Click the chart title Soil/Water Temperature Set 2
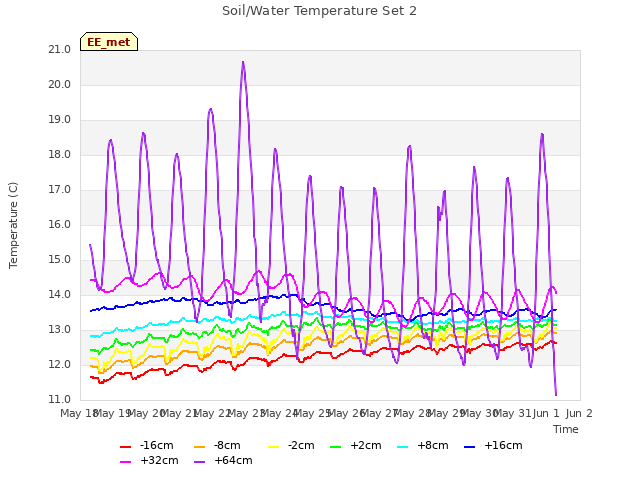The height and width of the screenshot is (480, 640). (319, 11)
